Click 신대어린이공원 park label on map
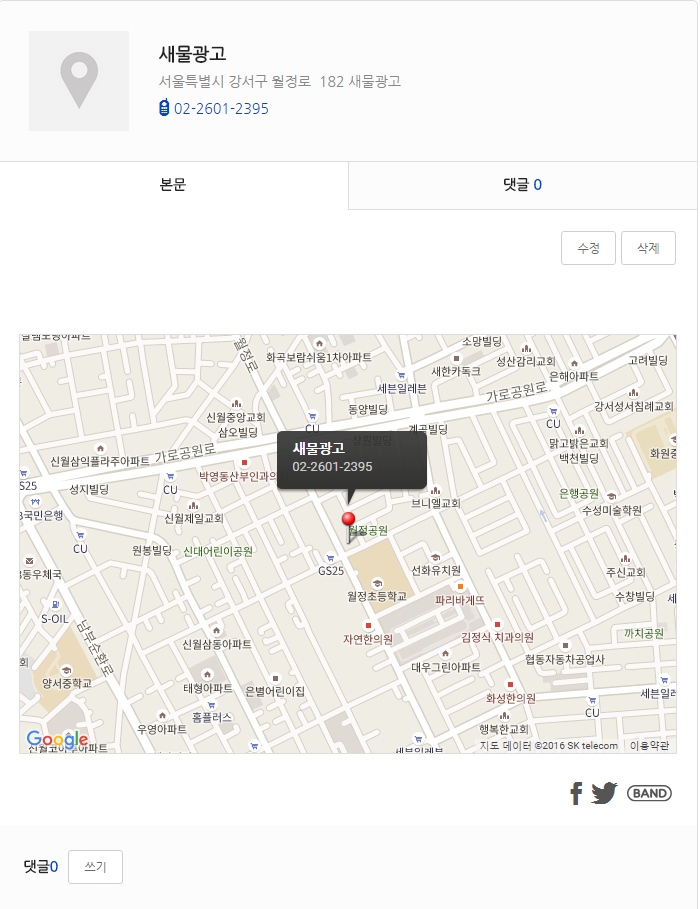The image size is (700, 909). (218, 551)
